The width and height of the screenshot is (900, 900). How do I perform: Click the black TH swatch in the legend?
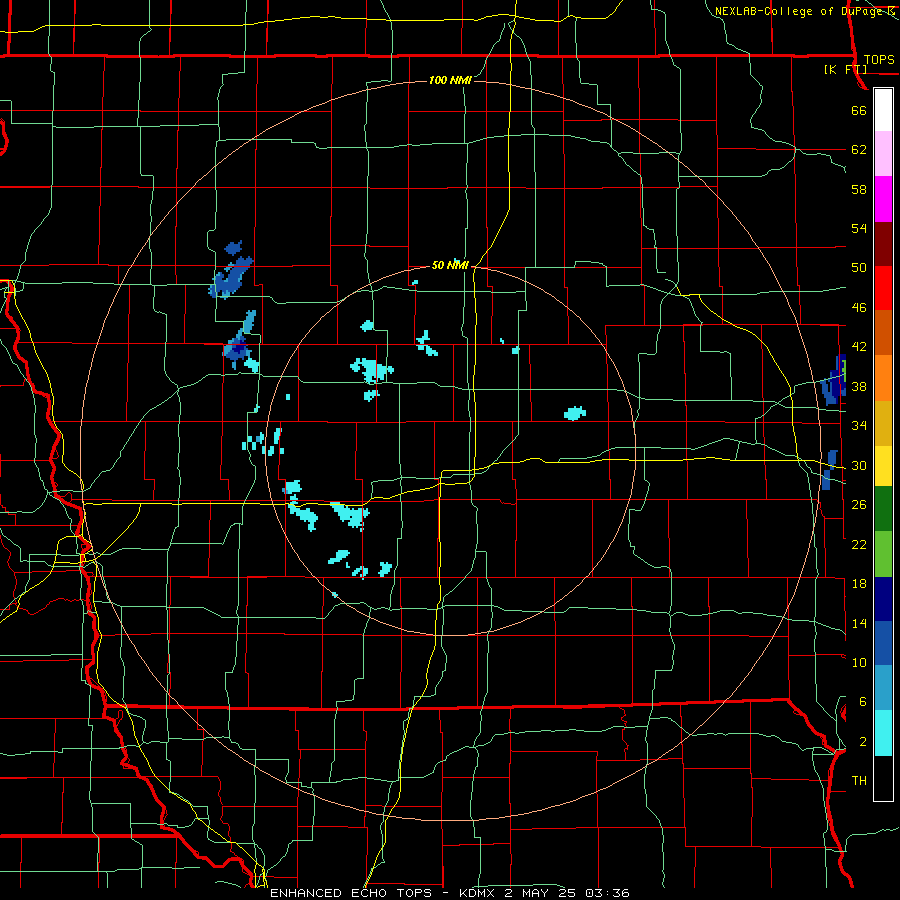[x=883, y=778]
